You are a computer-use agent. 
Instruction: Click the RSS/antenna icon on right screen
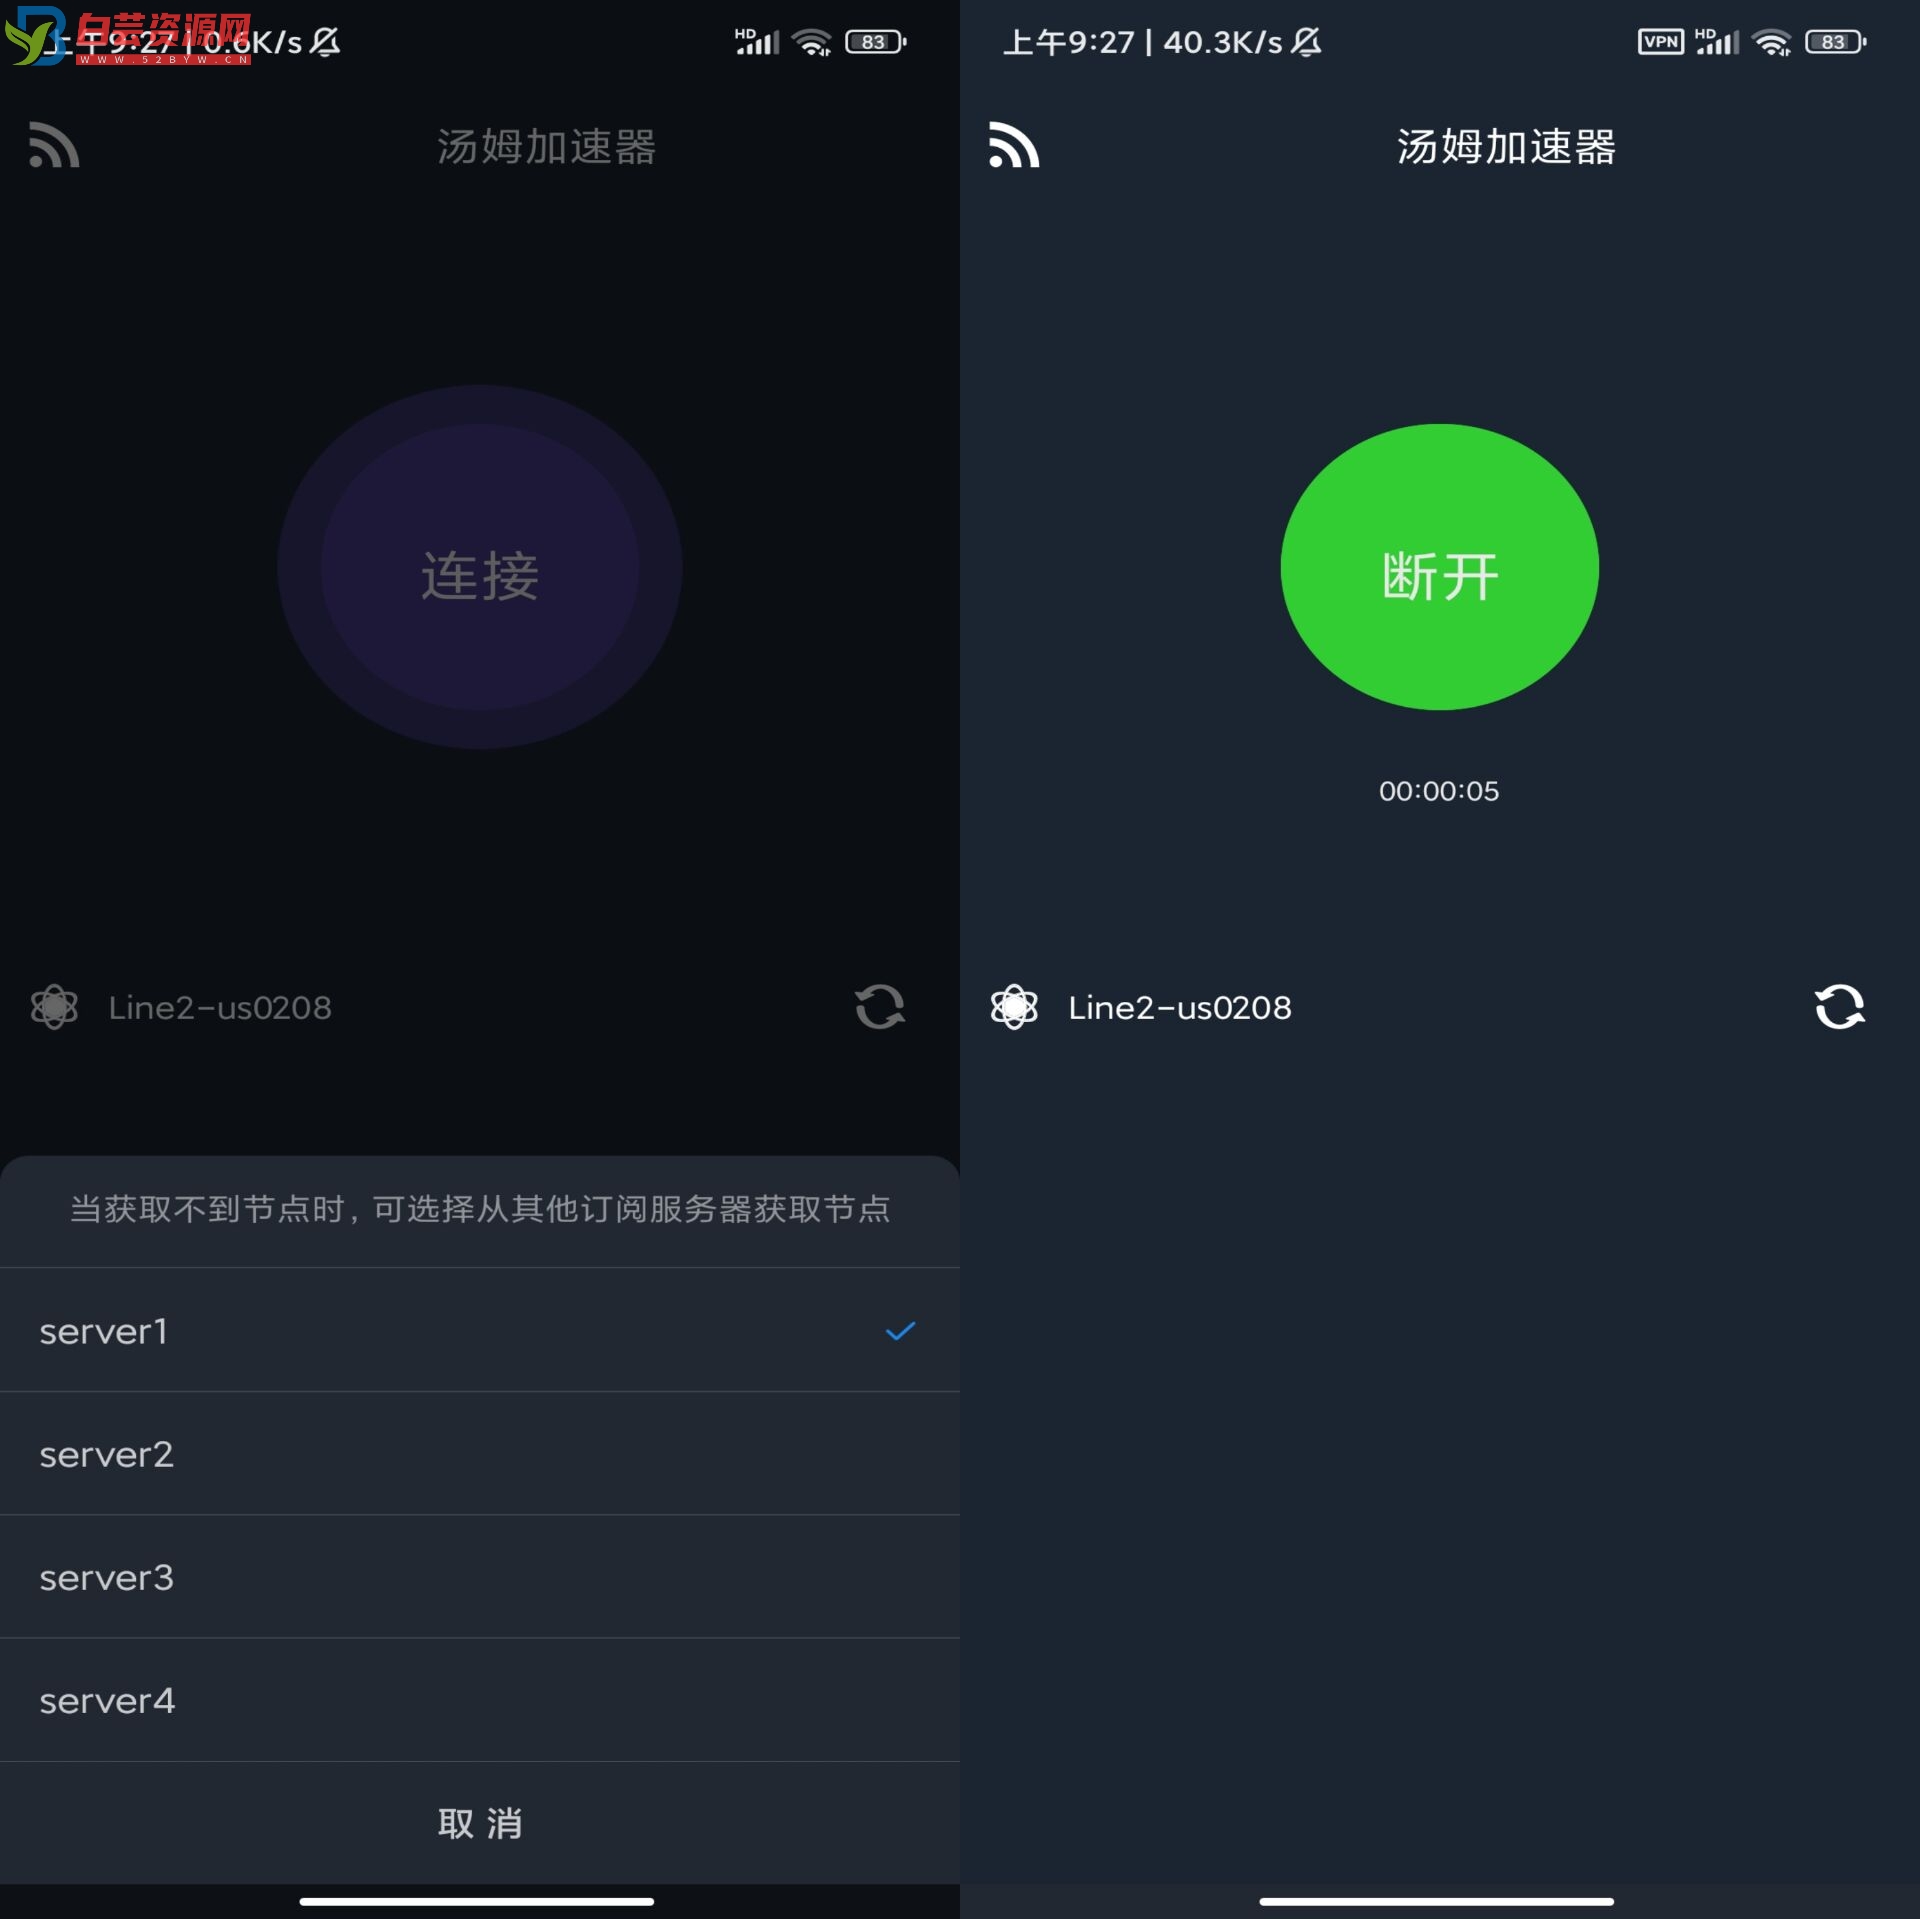(x=1014, y=146)
